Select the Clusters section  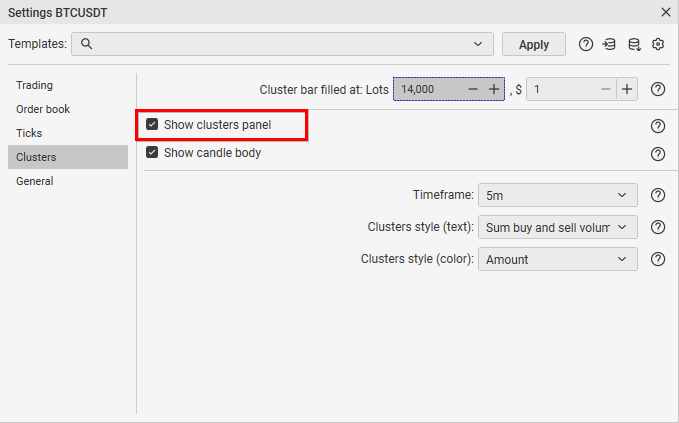(x=68, y=157)
